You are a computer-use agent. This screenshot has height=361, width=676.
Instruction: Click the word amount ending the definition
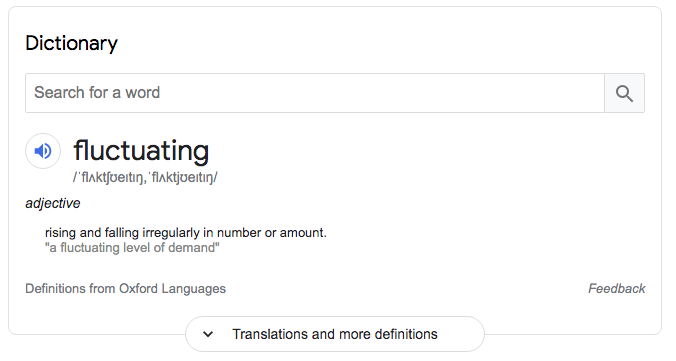tap(301, 232)
